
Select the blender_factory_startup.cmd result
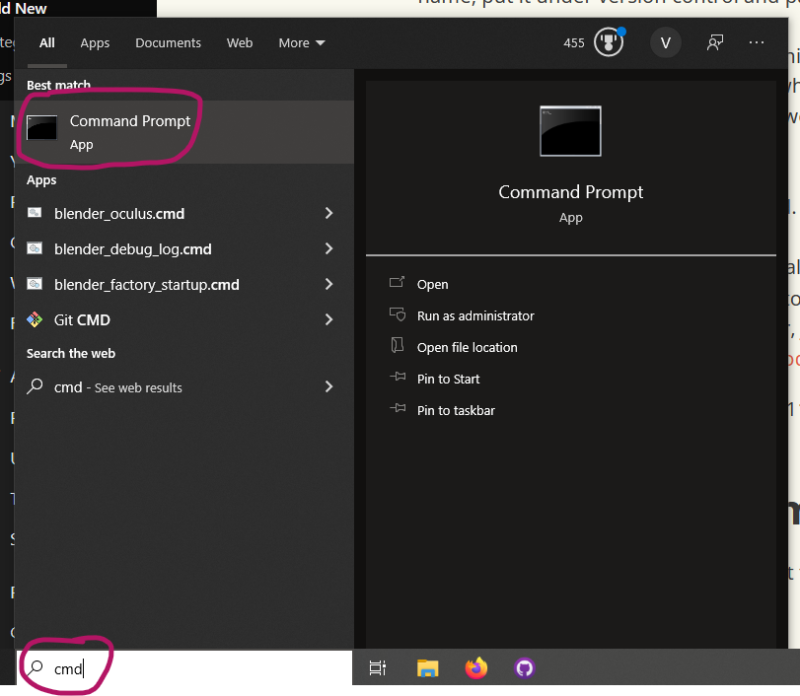click(184, 284)
